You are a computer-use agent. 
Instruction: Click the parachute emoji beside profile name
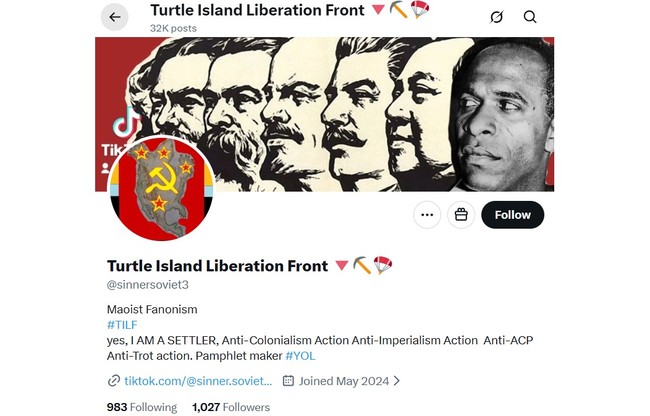point(383,265)
